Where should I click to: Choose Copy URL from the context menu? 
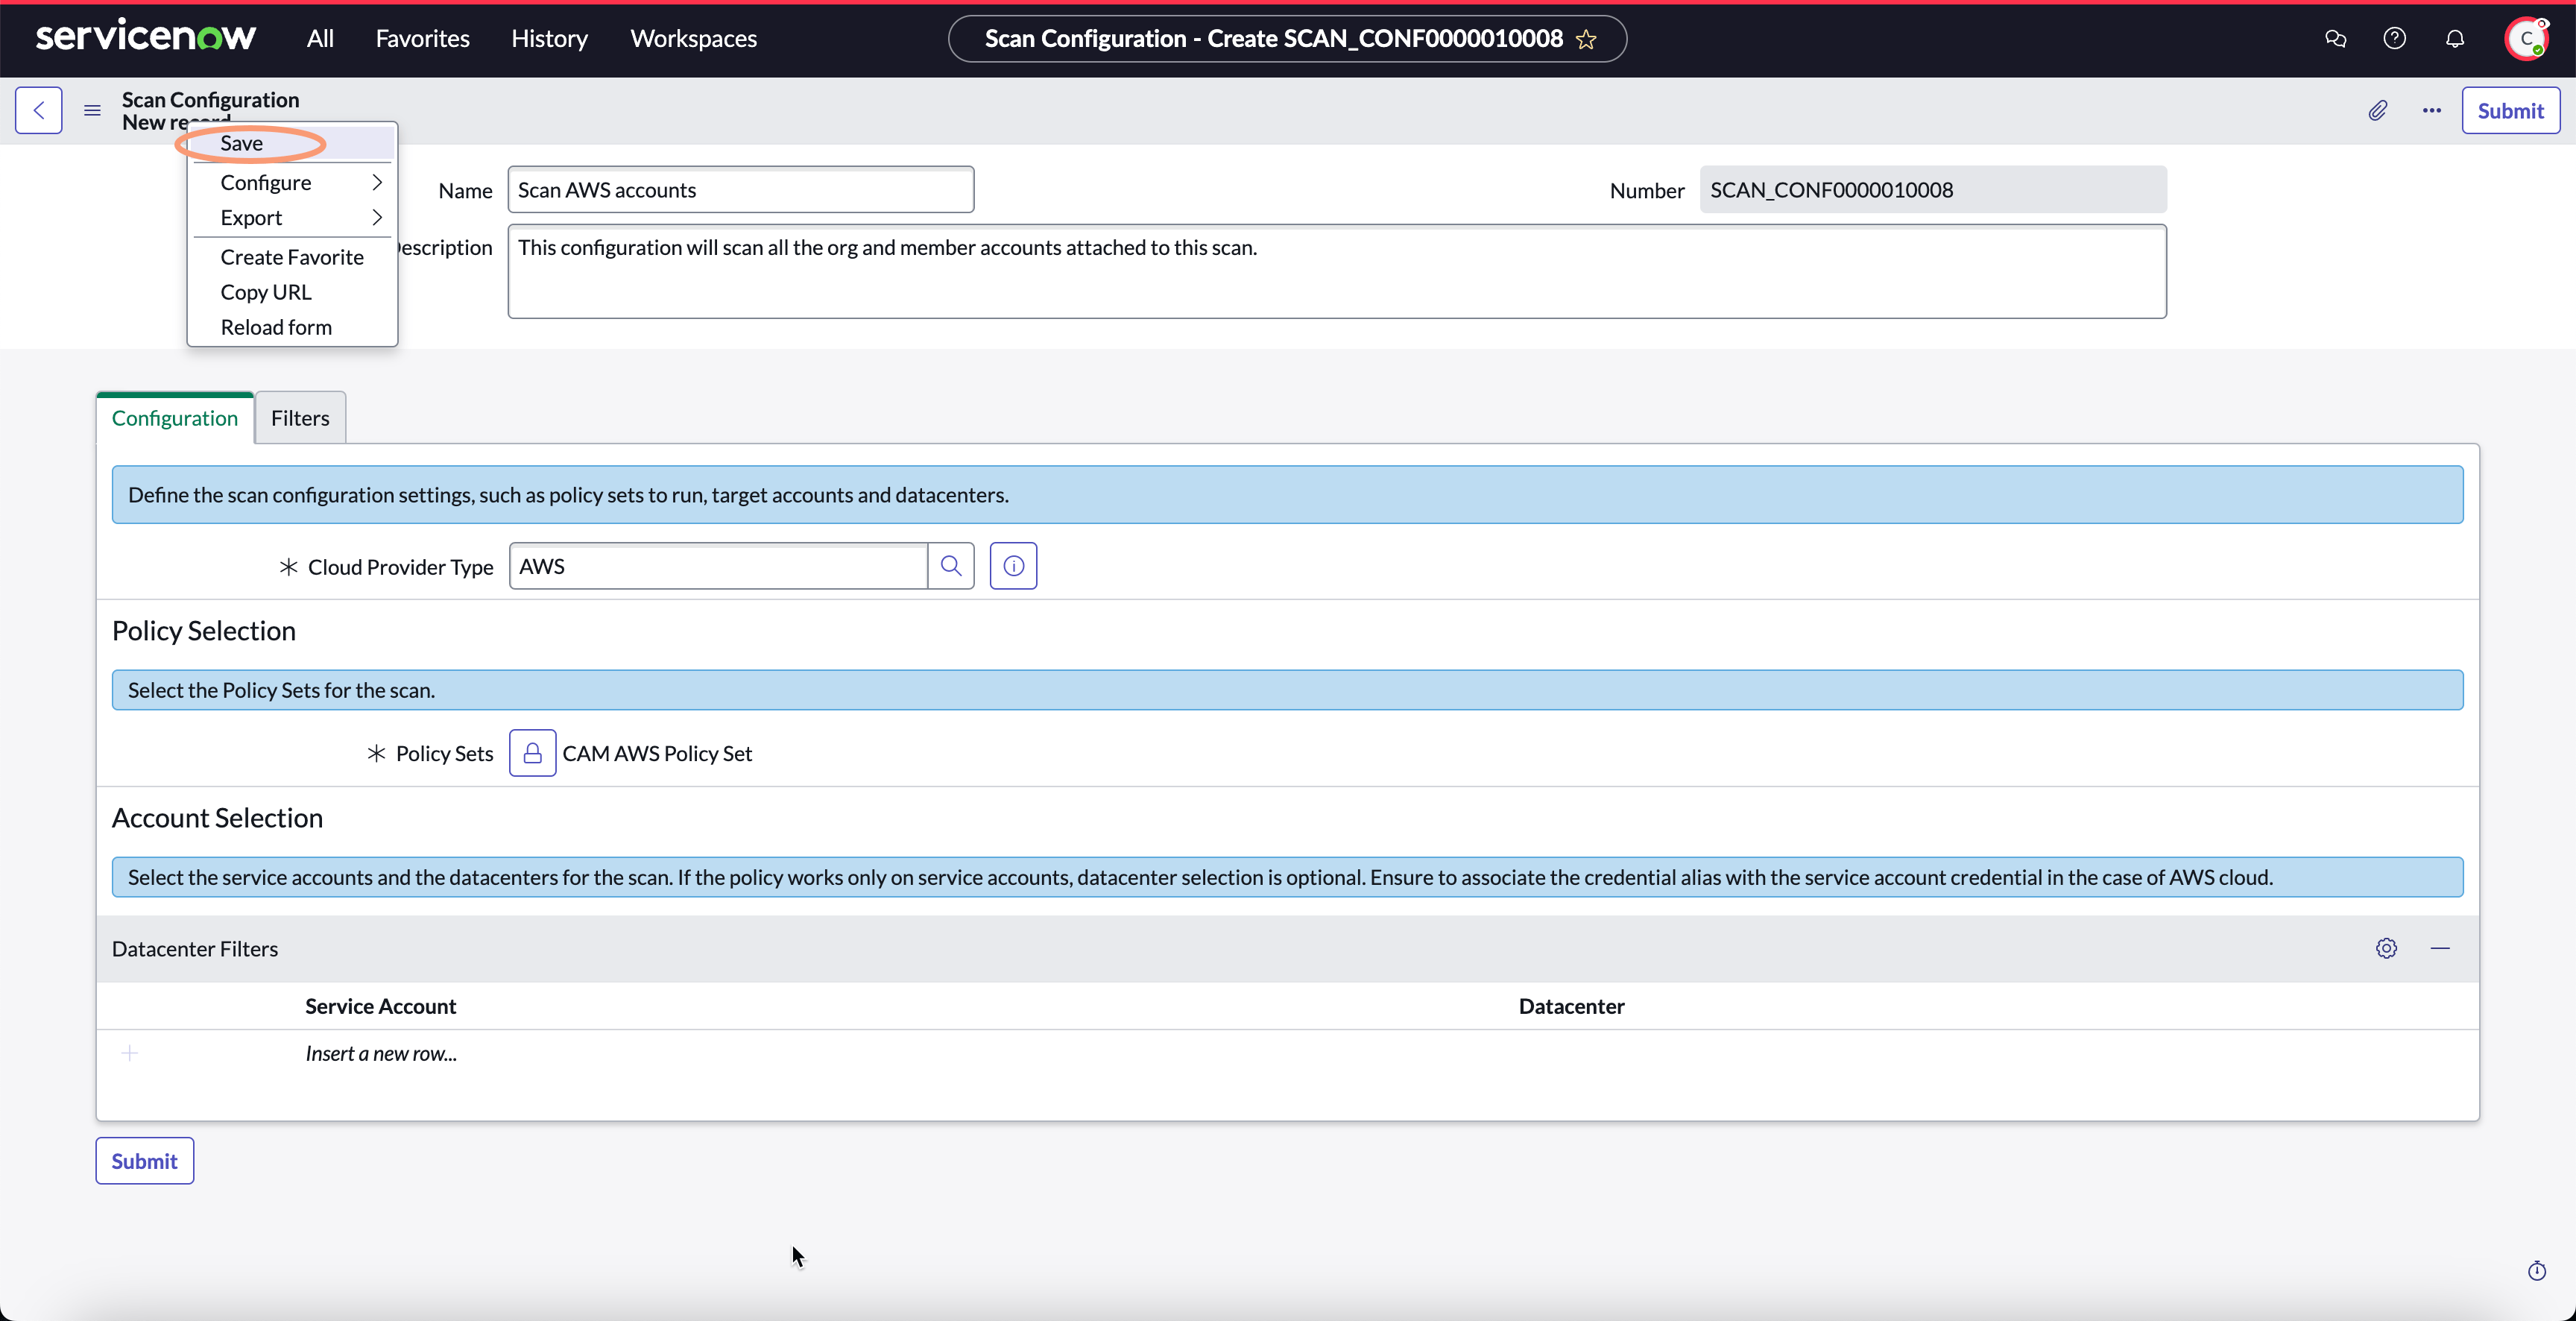click(x=292, y=292)
